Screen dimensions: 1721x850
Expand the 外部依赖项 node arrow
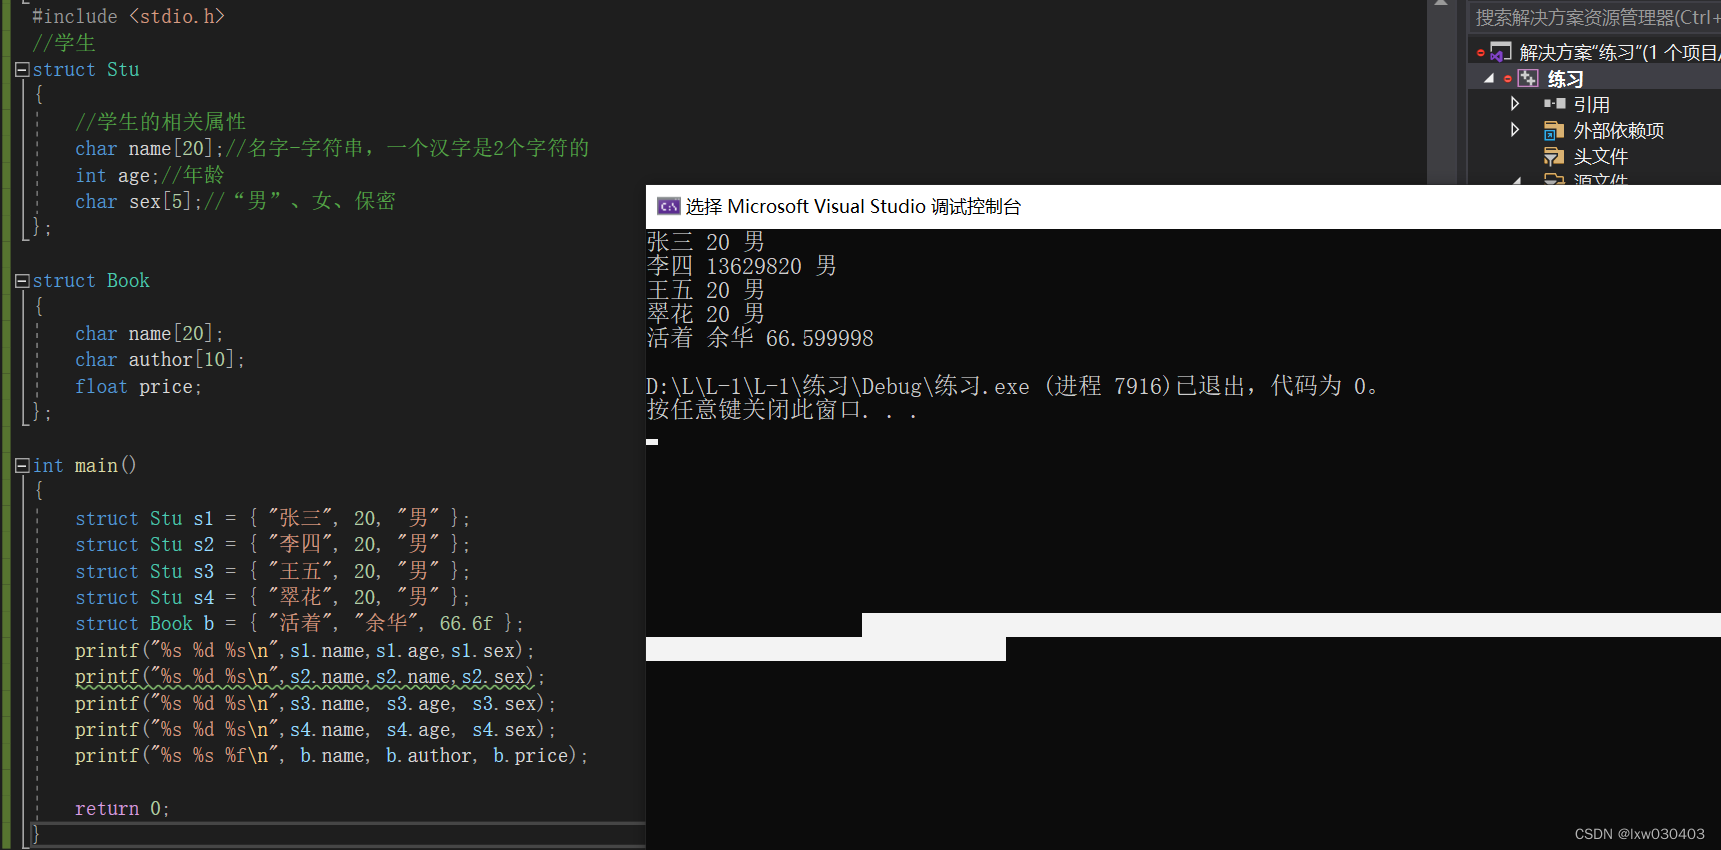tap(1515, 130)
